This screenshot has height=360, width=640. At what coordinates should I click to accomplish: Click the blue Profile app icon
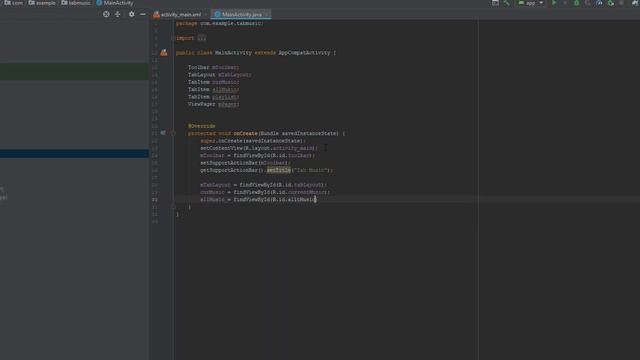pyautogui.click(x=599, y=3)
